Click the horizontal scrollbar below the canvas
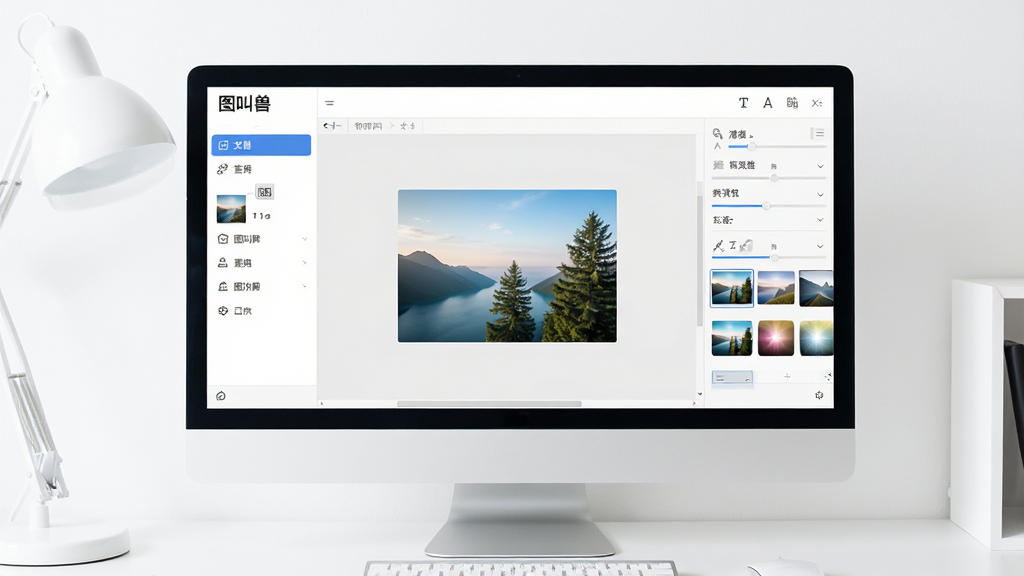 489,404
